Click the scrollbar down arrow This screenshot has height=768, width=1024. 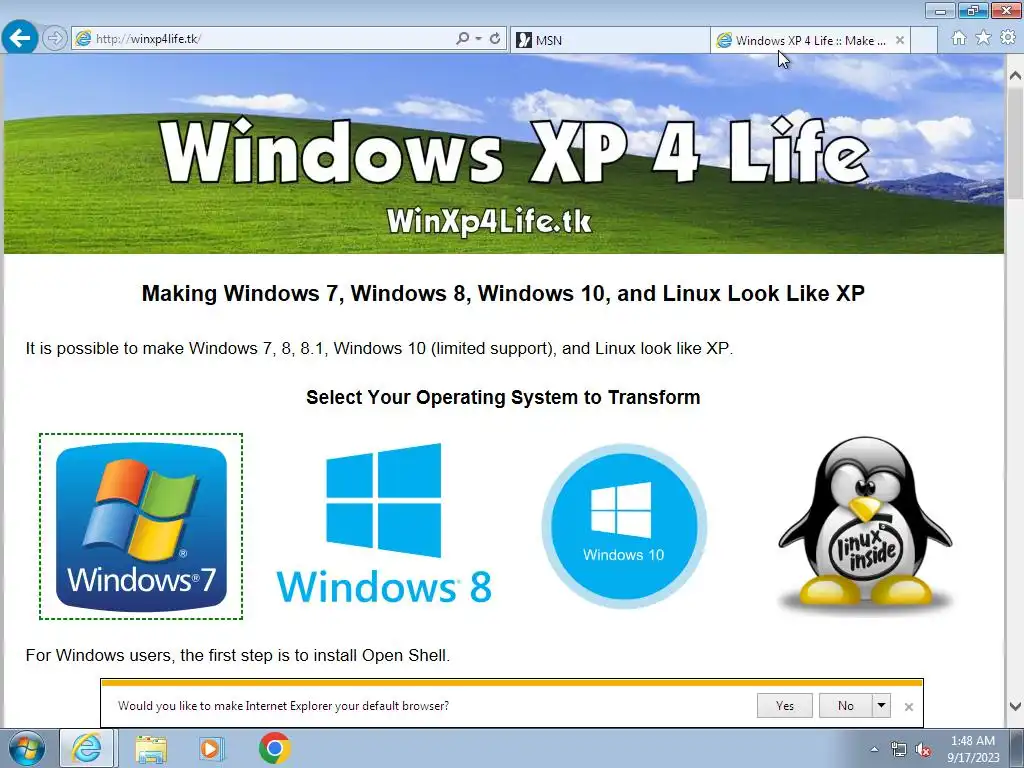click(1016, 705)
